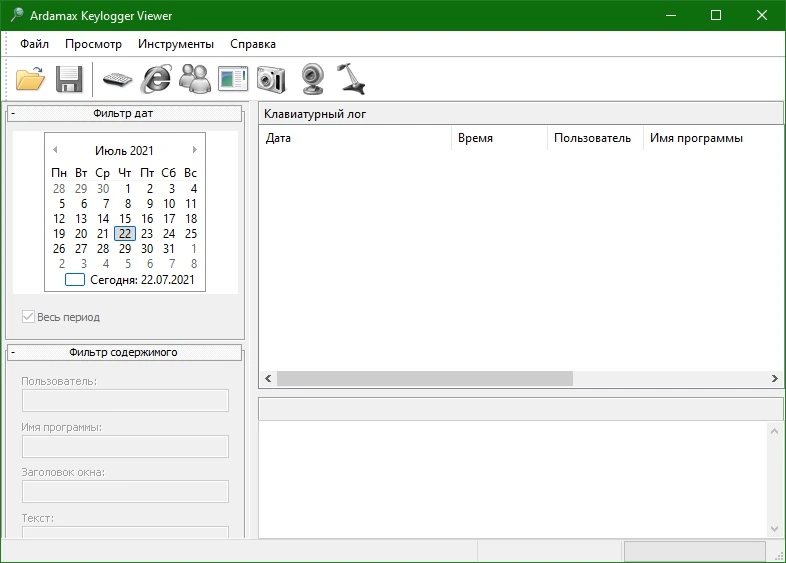Image resolution: width=786 pixels, height=563 pixels.
Task: Click the horizontal scrollbar thumb in log list
Action: (425, 379)
